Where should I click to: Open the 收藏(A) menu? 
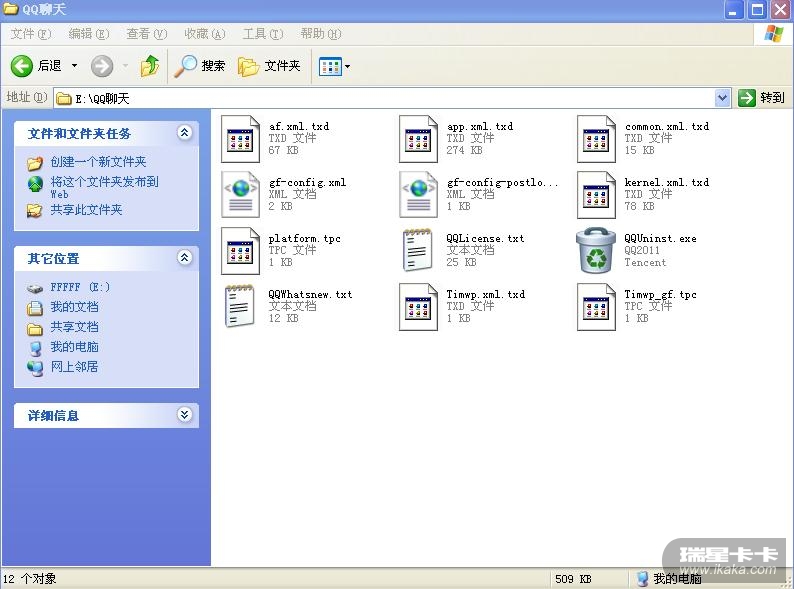(x=205, y=34)
